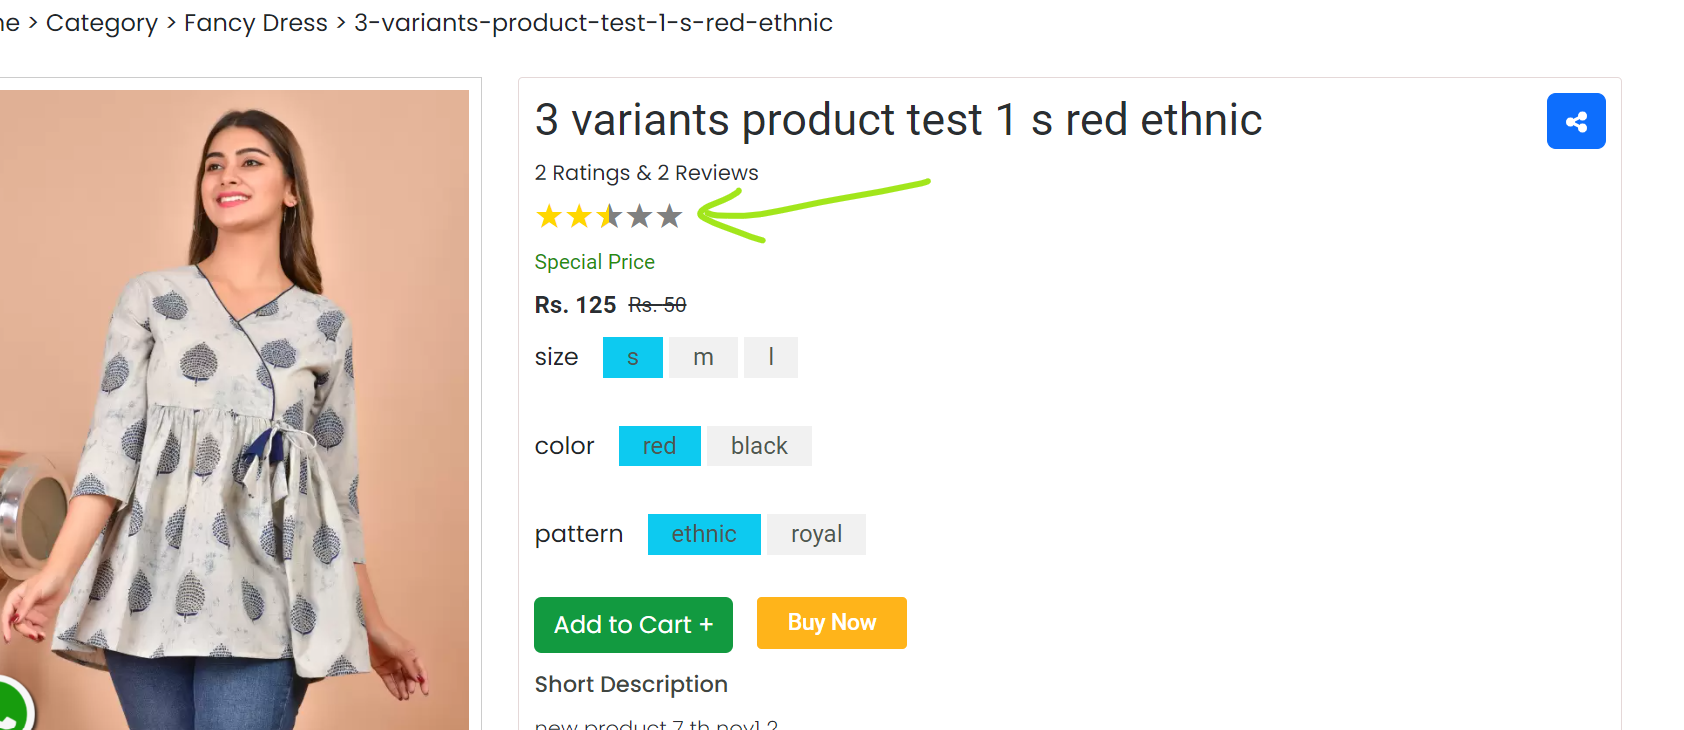The image size is (1684, 730).
Task: Select size option l
Action: [770, 357]
